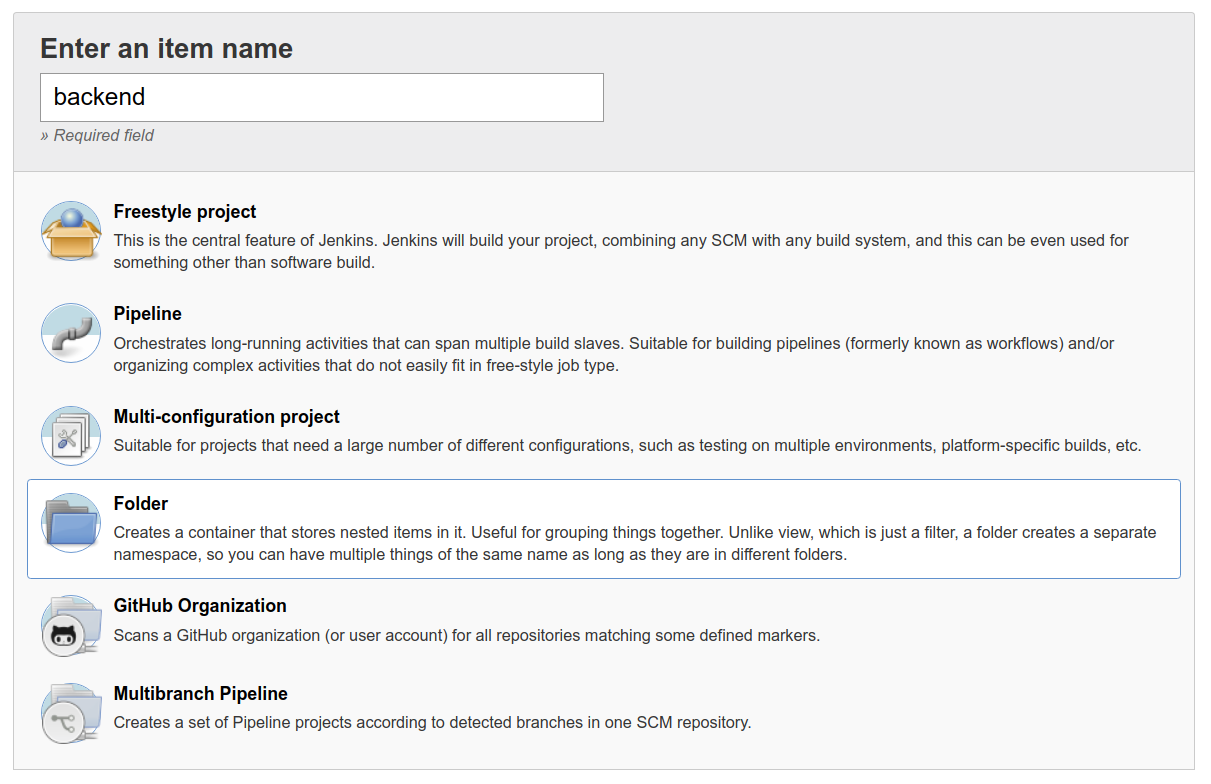Click the Multi-configuration description about multiple environments
The width and height of the screenshot is (1211, 784).
[x=627, y=446]
